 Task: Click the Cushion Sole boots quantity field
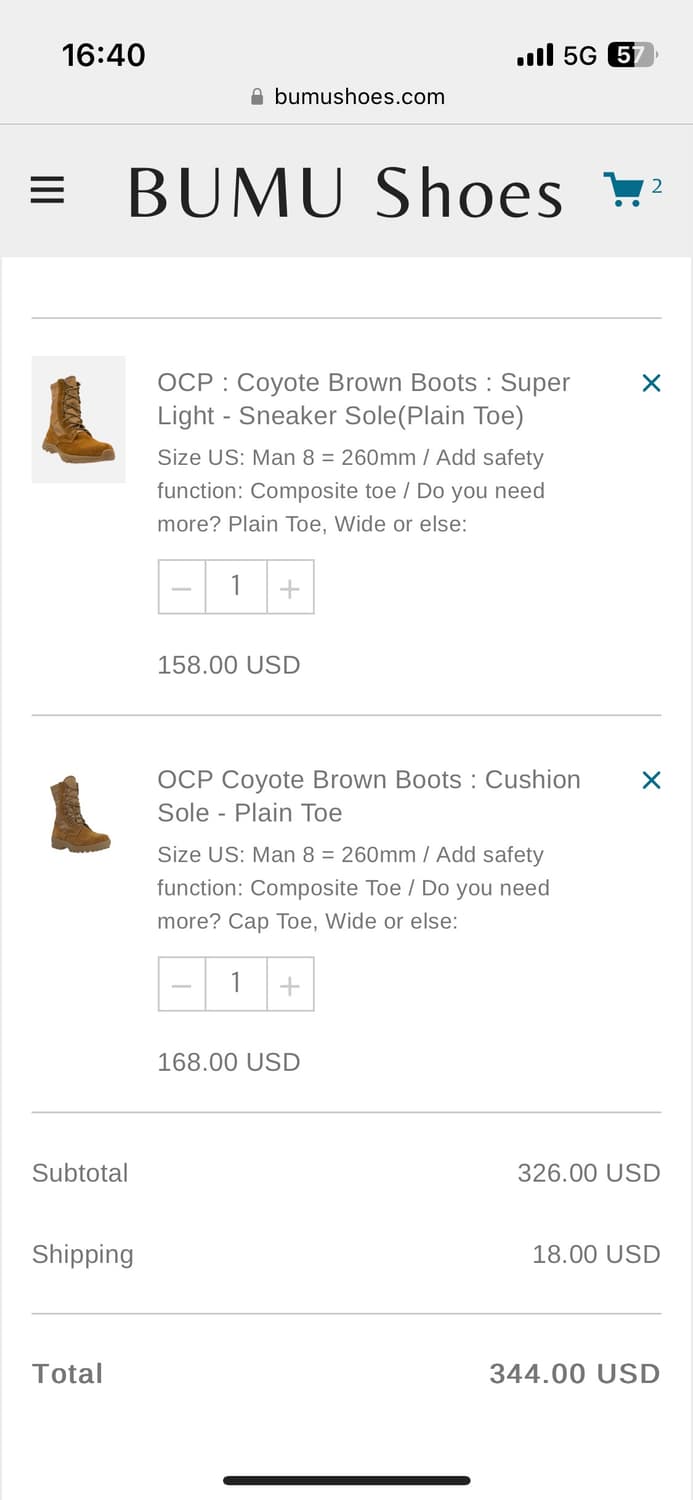pos(236,984)
